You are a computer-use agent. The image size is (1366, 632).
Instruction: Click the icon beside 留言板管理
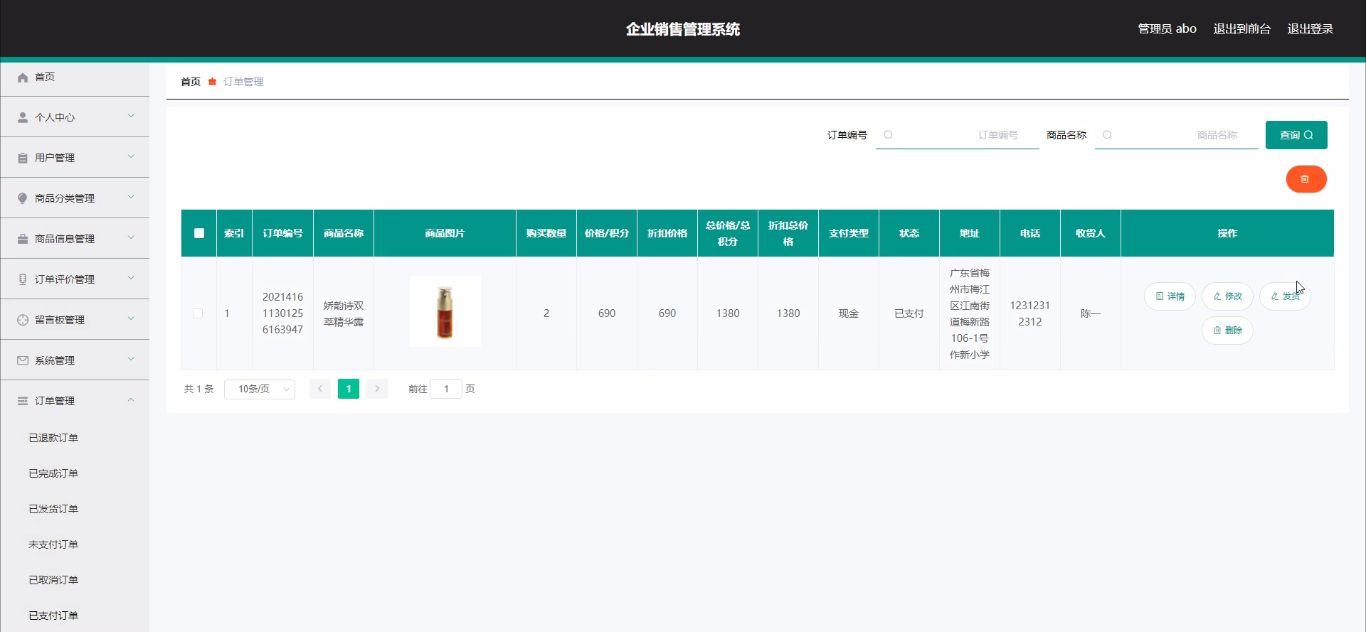point(23,320)
